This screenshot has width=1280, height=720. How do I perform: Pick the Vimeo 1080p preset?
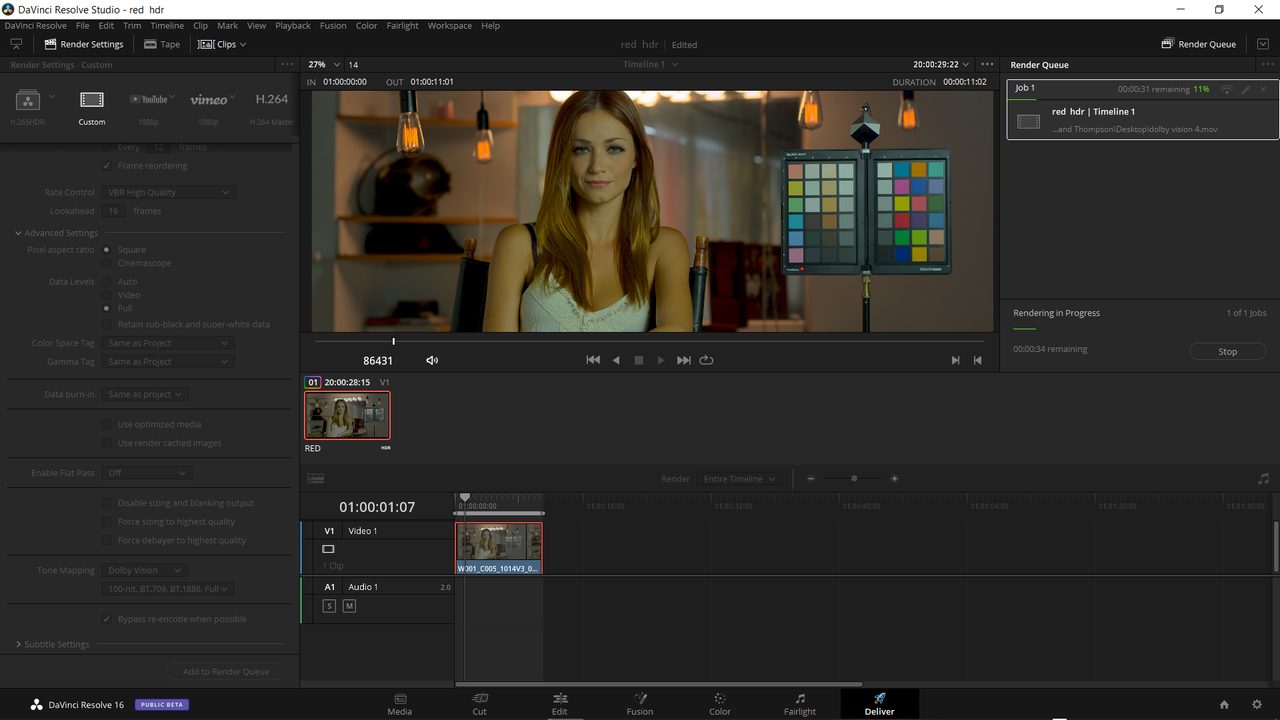209,107
